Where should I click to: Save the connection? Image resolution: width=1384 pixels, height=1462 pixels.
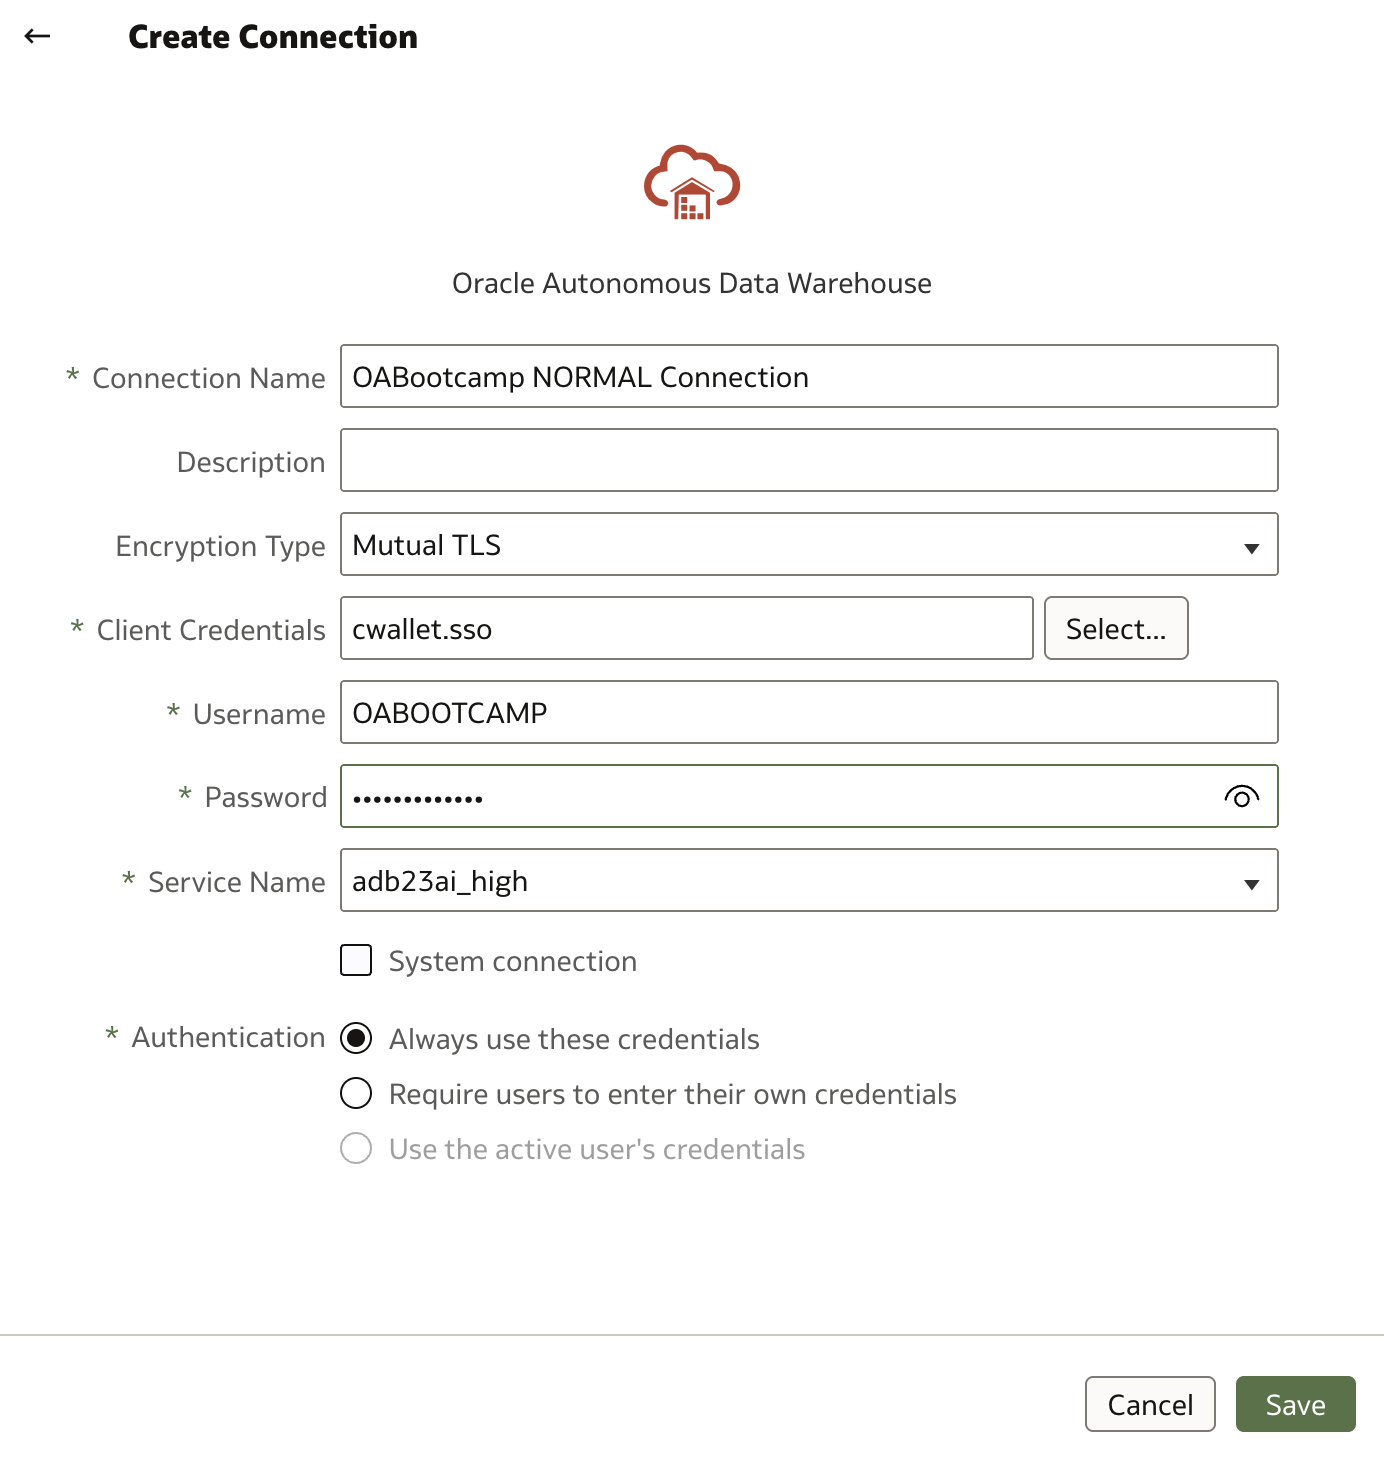click(x=1295, y=1404)
